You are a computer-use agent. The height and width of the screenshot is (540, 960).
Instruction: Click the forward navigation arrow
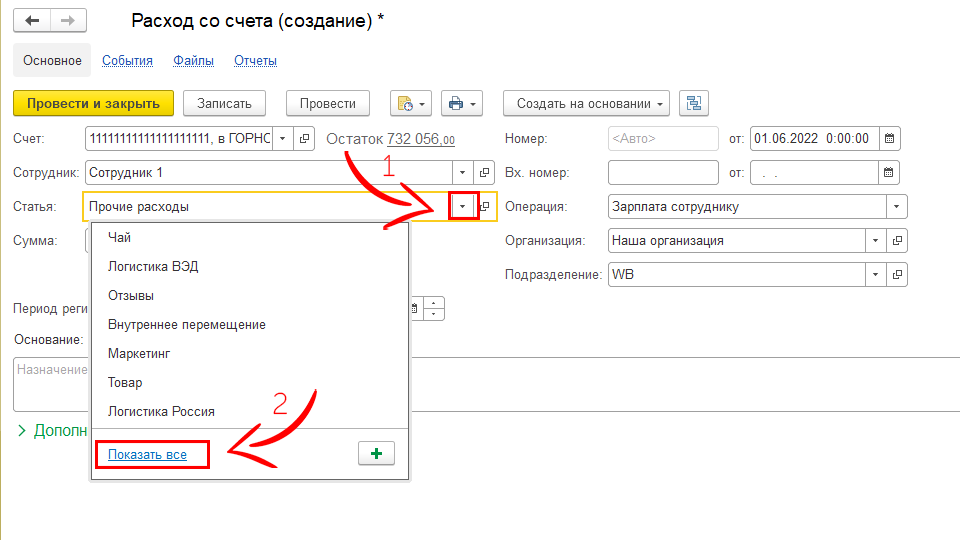click(x=67, y=21)
